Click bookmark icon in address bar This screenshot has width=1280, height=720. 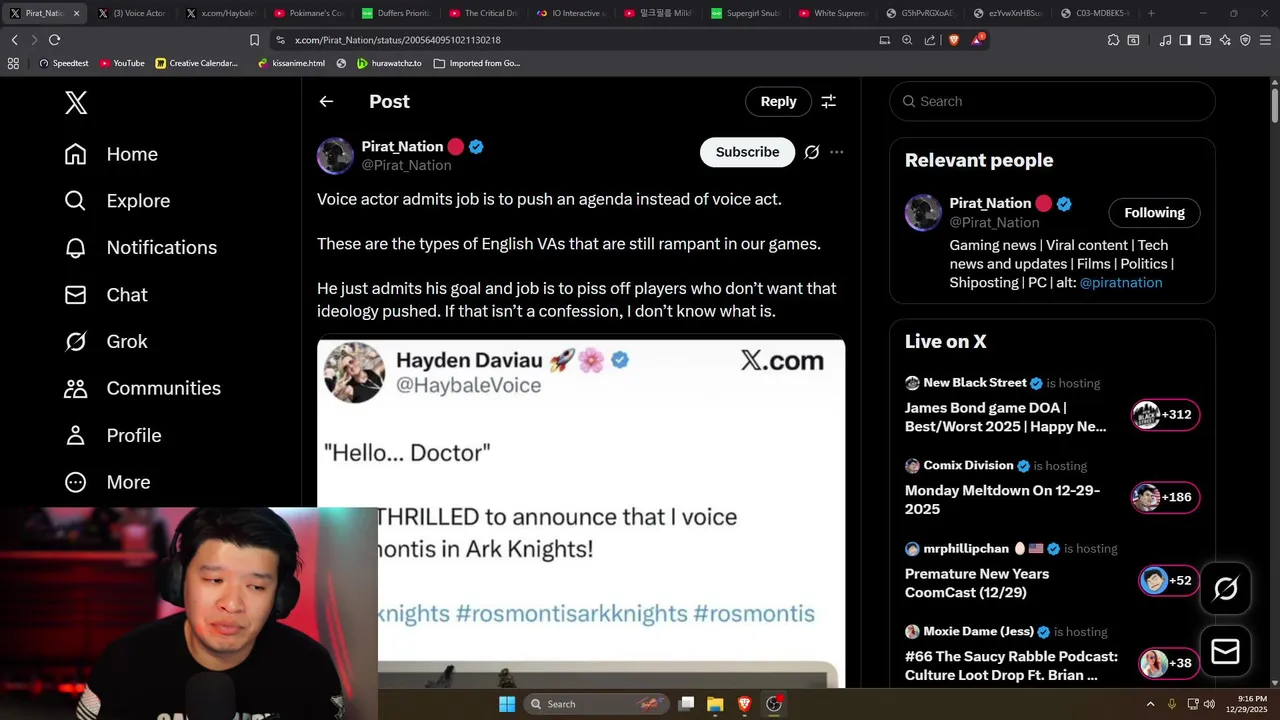pos(254,40)
